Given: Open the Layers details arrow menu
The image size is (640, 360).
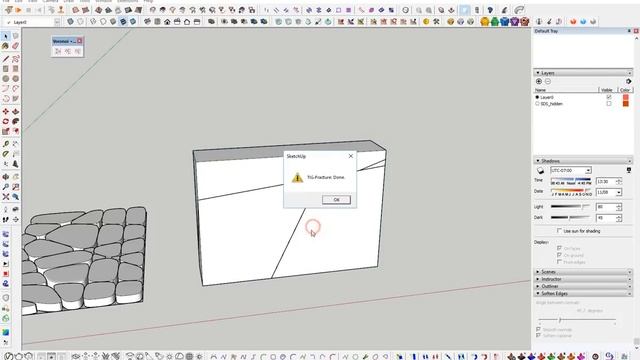Looking at the screenshot, I should 628,82.
